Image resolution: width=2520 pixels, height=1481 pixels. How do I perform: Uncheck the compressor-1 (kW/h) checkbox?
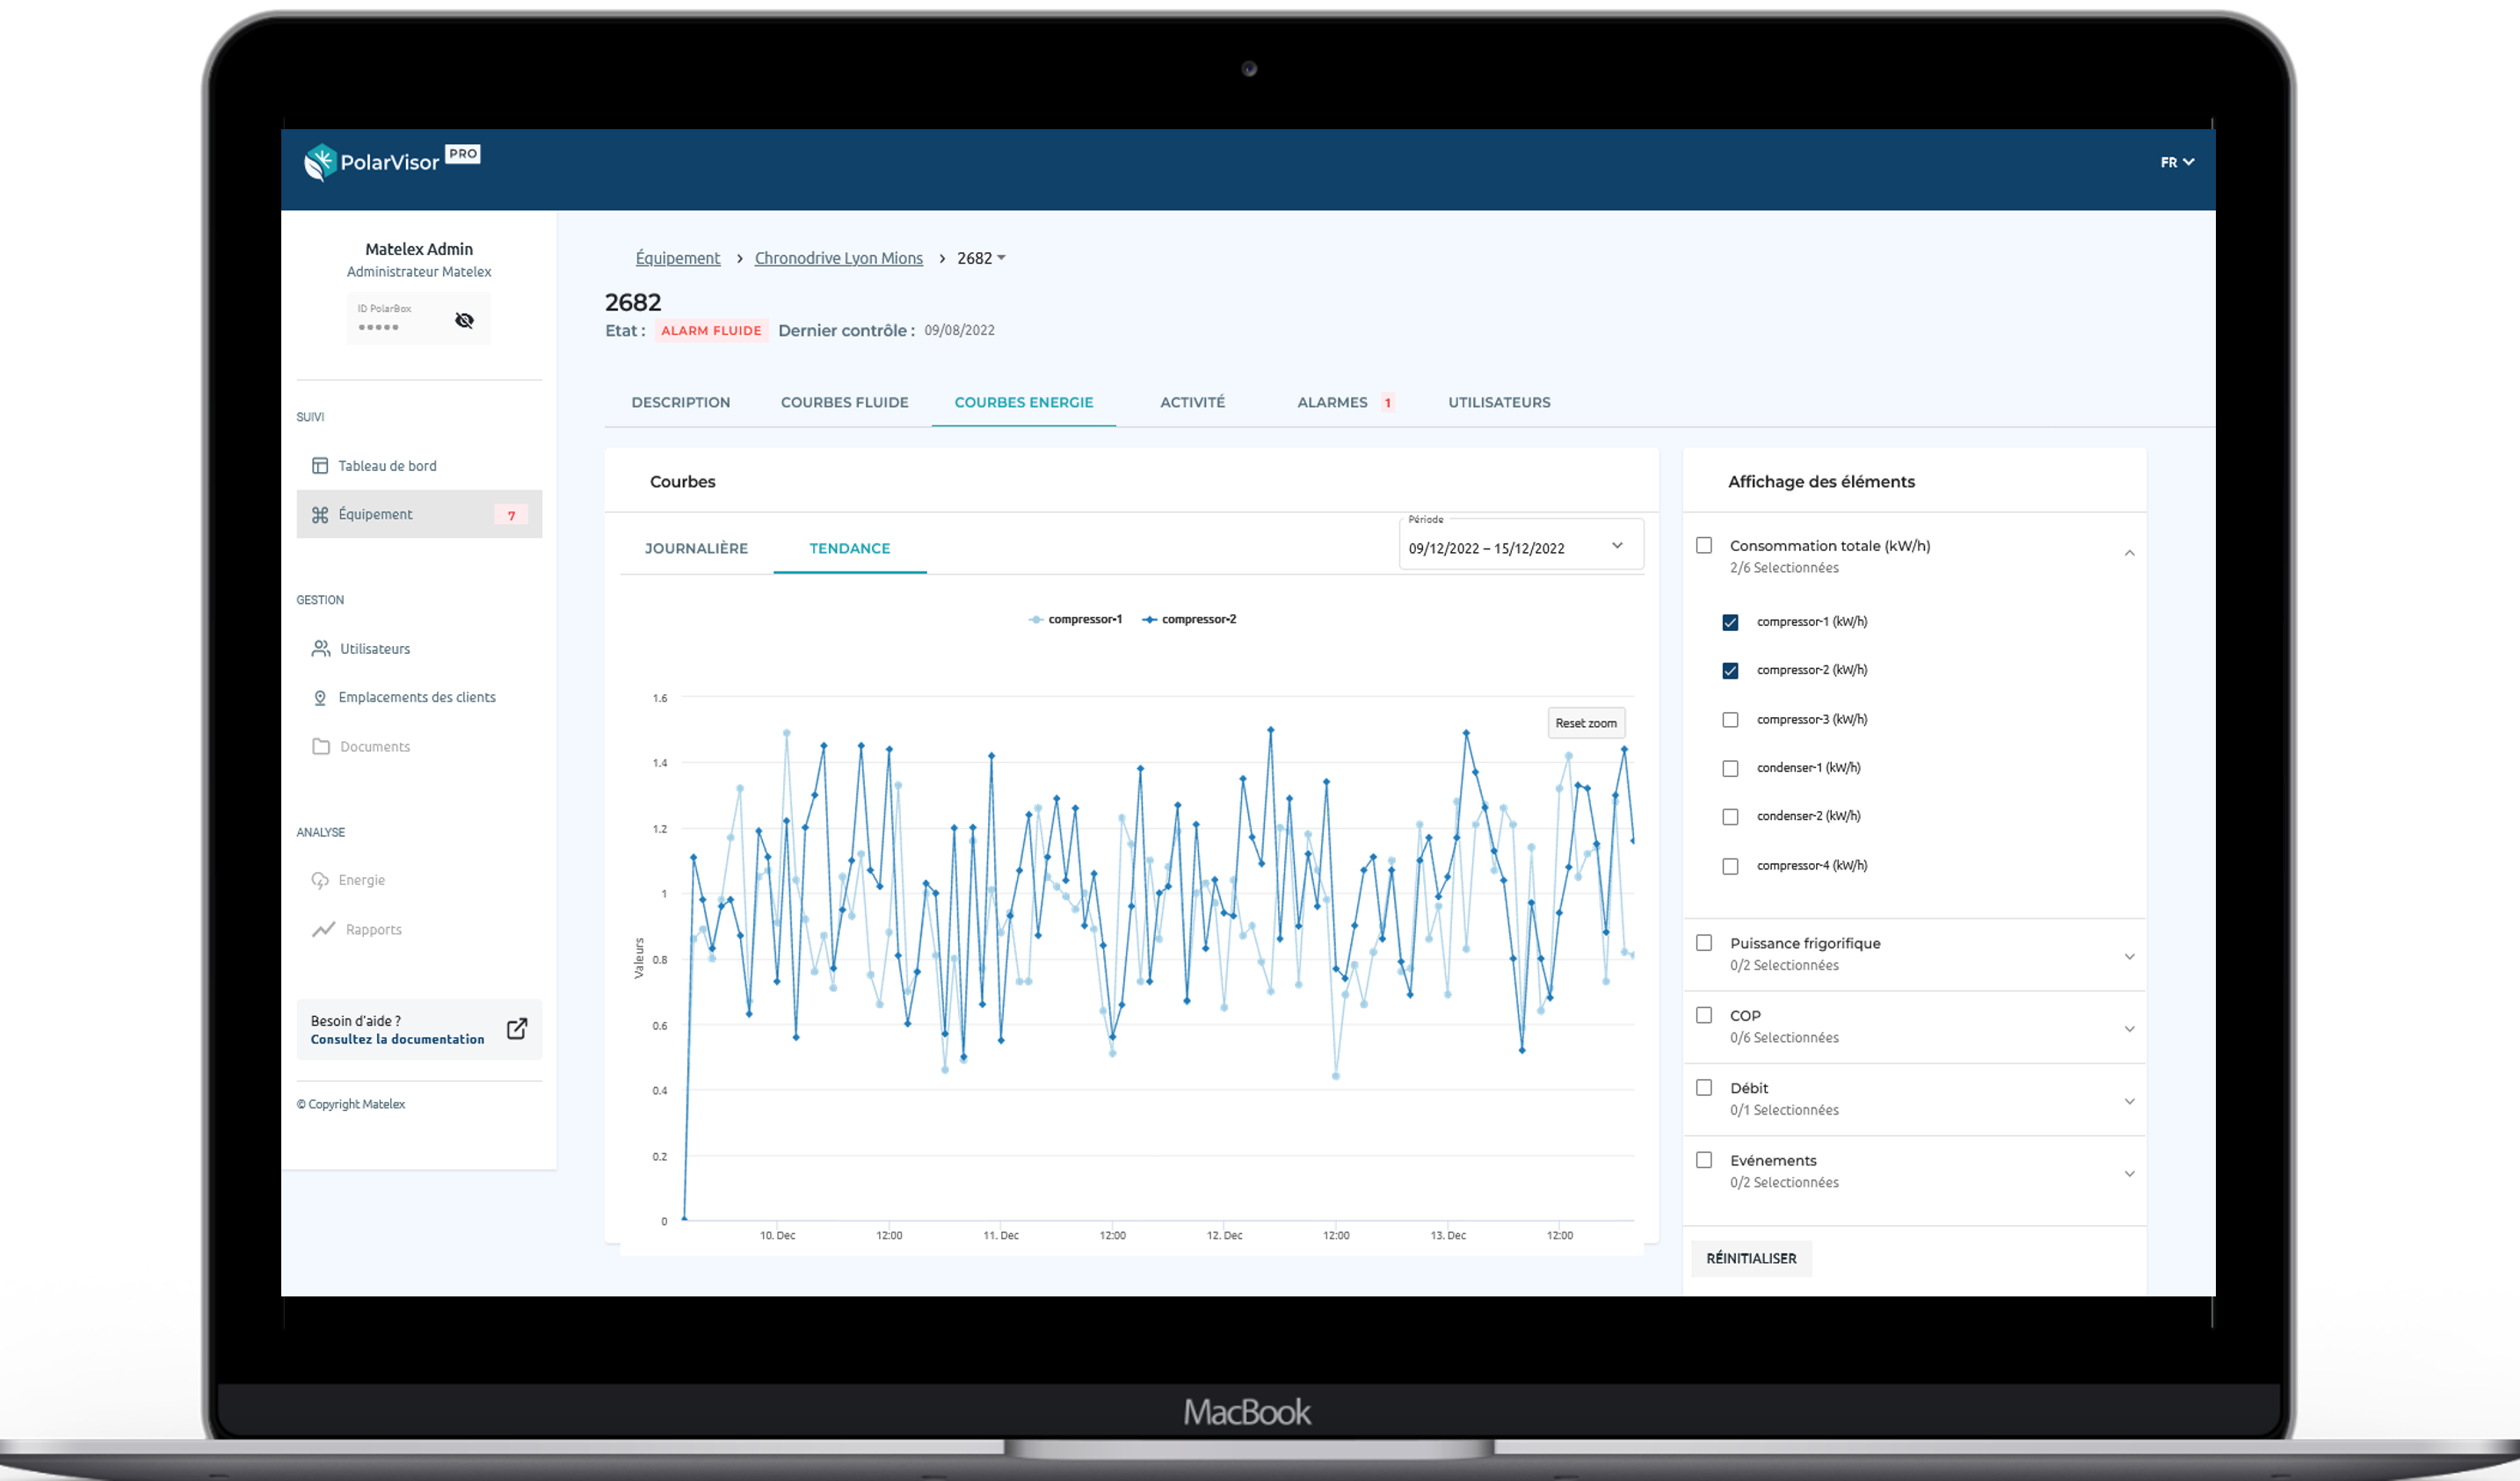pyautogui.click(x=1730, y=622)
